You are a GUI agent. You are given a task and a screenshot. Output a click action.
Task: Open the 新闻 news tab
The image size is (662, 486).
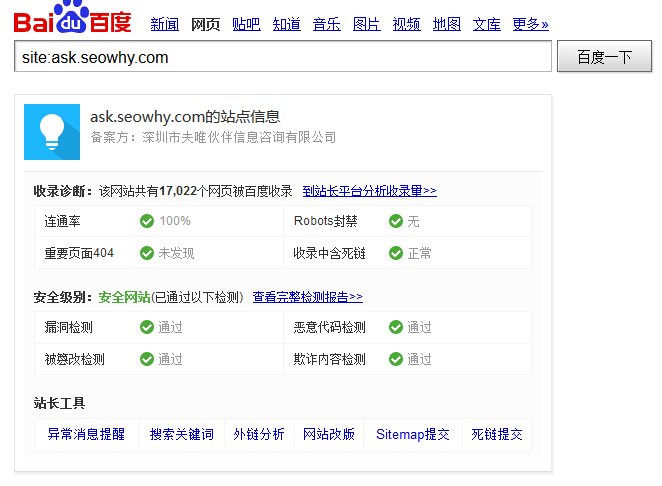pos(164,24)
